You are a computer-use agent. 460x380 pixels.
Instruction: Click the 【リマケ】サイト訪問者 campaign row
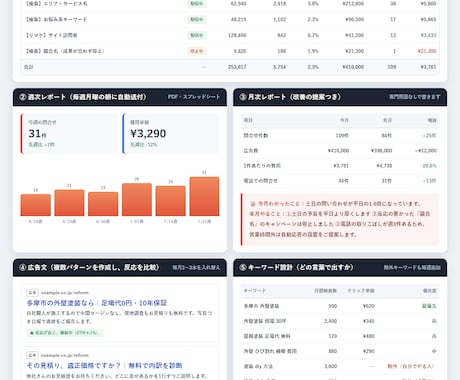point(230,35)
